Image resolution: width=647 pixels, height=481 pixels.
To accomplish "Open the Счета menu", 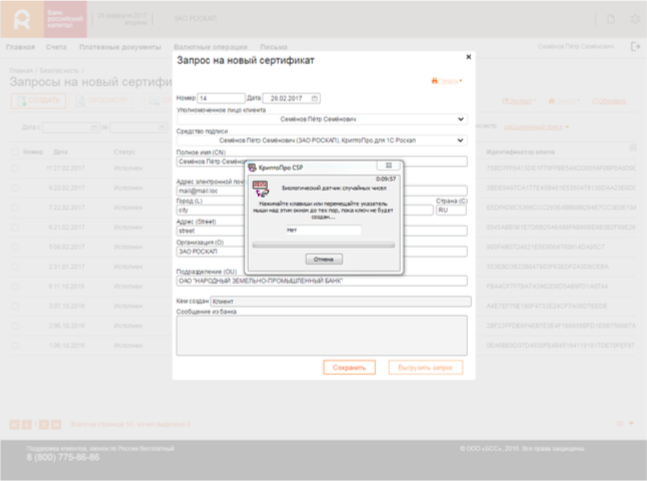I will tap(56, 47).
